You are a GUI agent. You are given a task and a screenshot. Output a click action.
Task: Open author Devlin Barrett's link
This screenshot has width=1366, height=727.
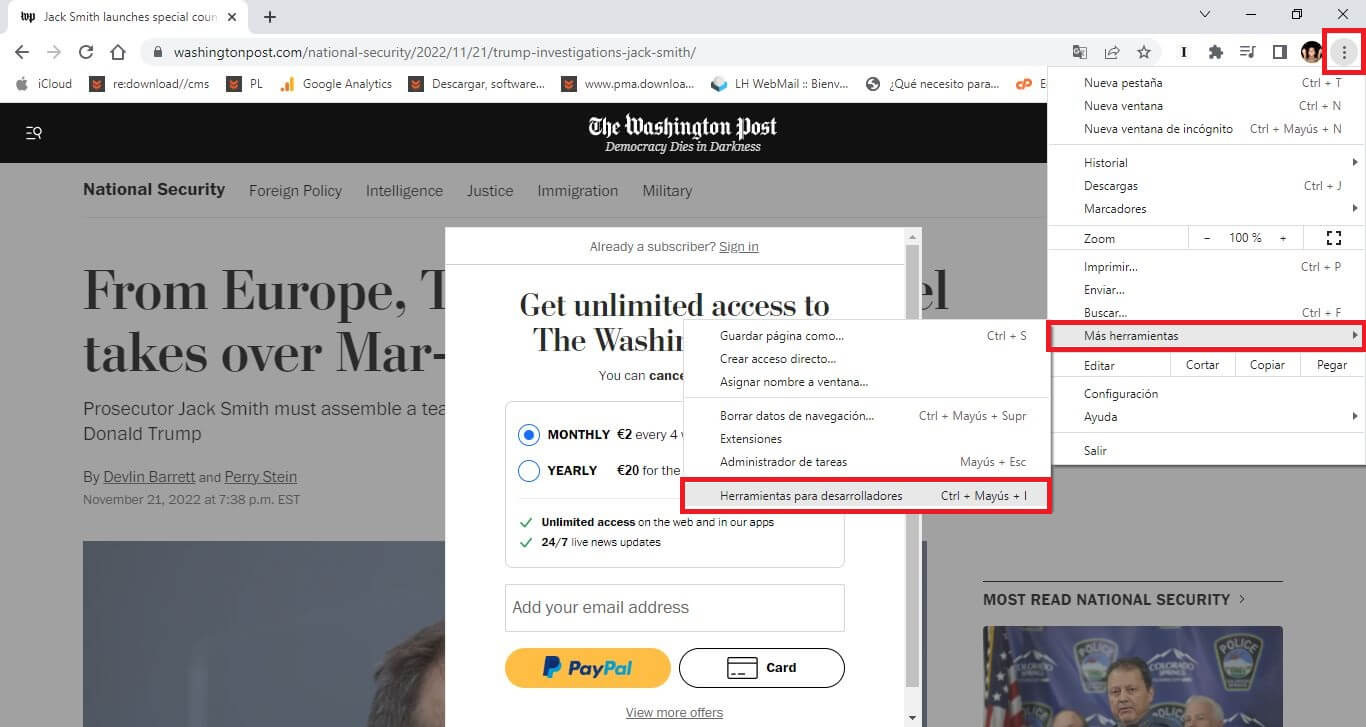click(x=151, y=477)
